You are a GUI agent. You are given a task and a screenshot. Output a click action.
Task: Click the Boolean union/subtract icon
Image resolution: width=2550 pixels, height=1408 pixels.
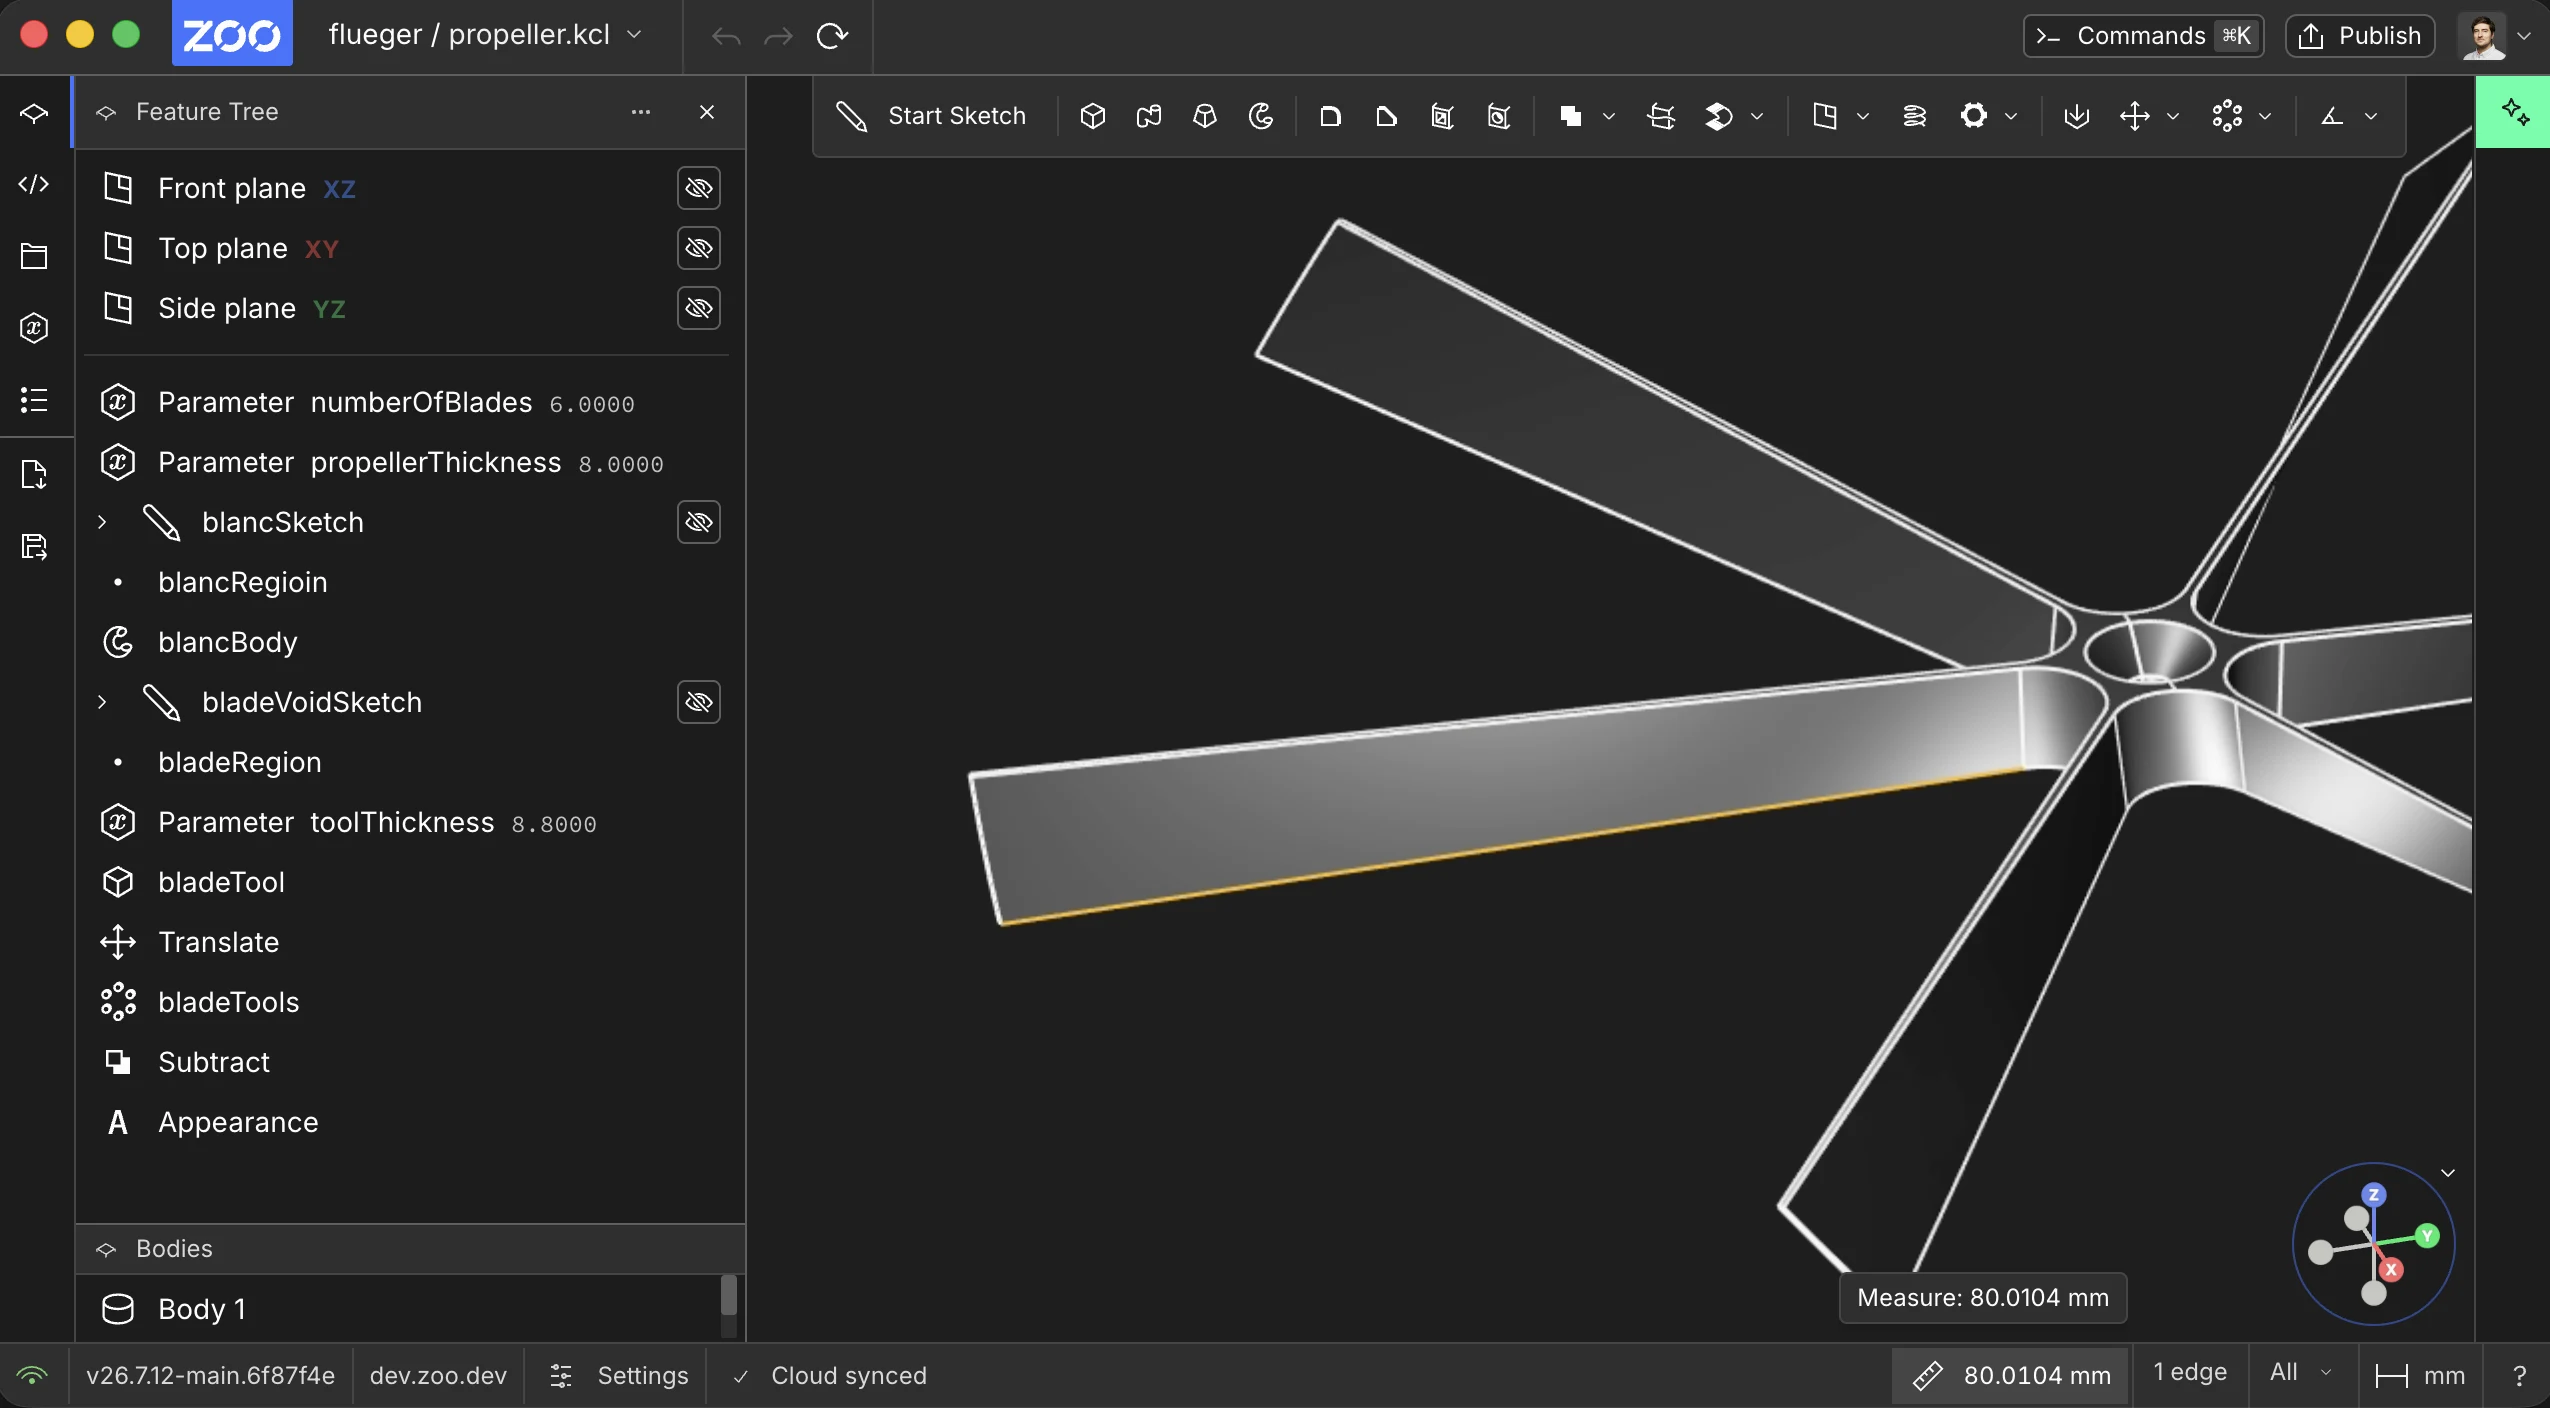(1570, 116)
